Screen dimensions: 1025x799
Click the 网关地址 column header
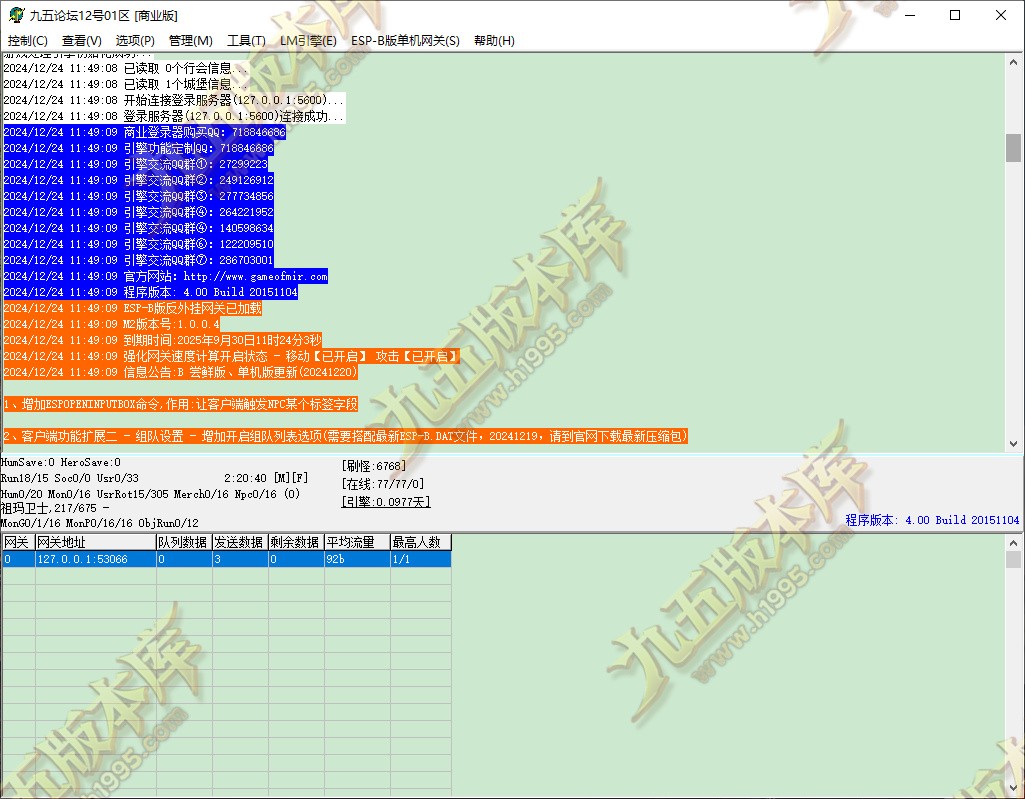pyautogui.click(x=95, y=542)
